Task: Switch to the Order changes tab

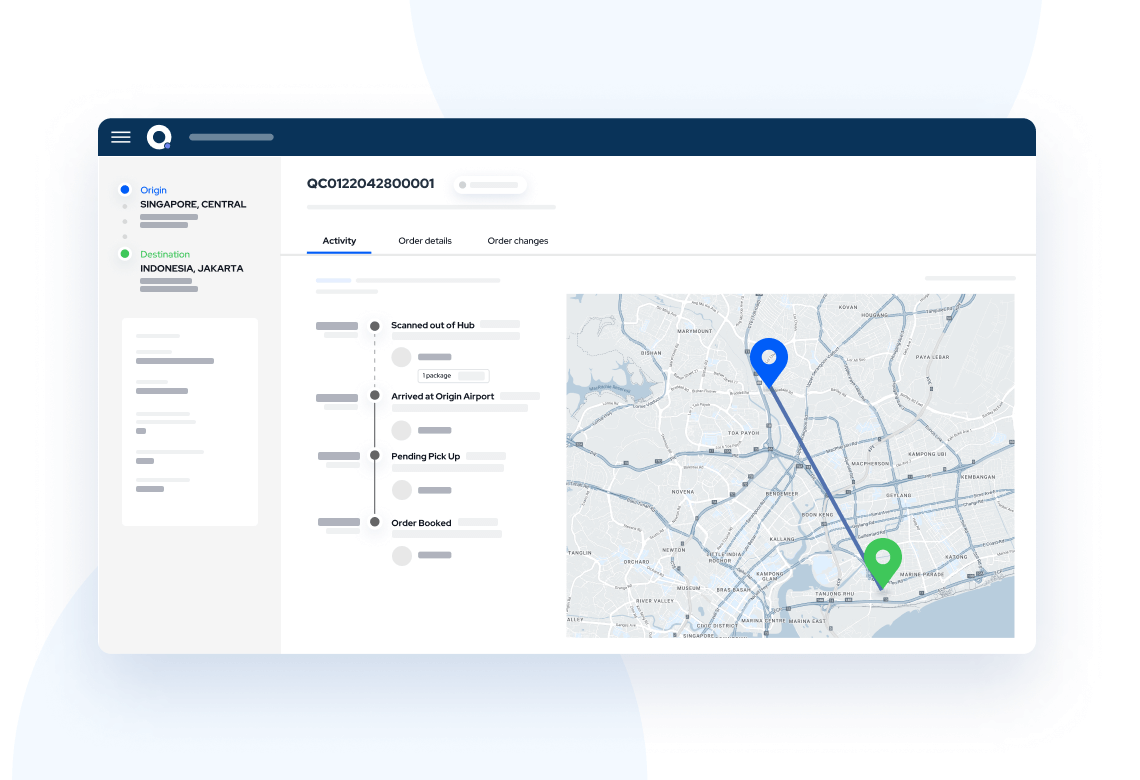Action: click(518, 241)
